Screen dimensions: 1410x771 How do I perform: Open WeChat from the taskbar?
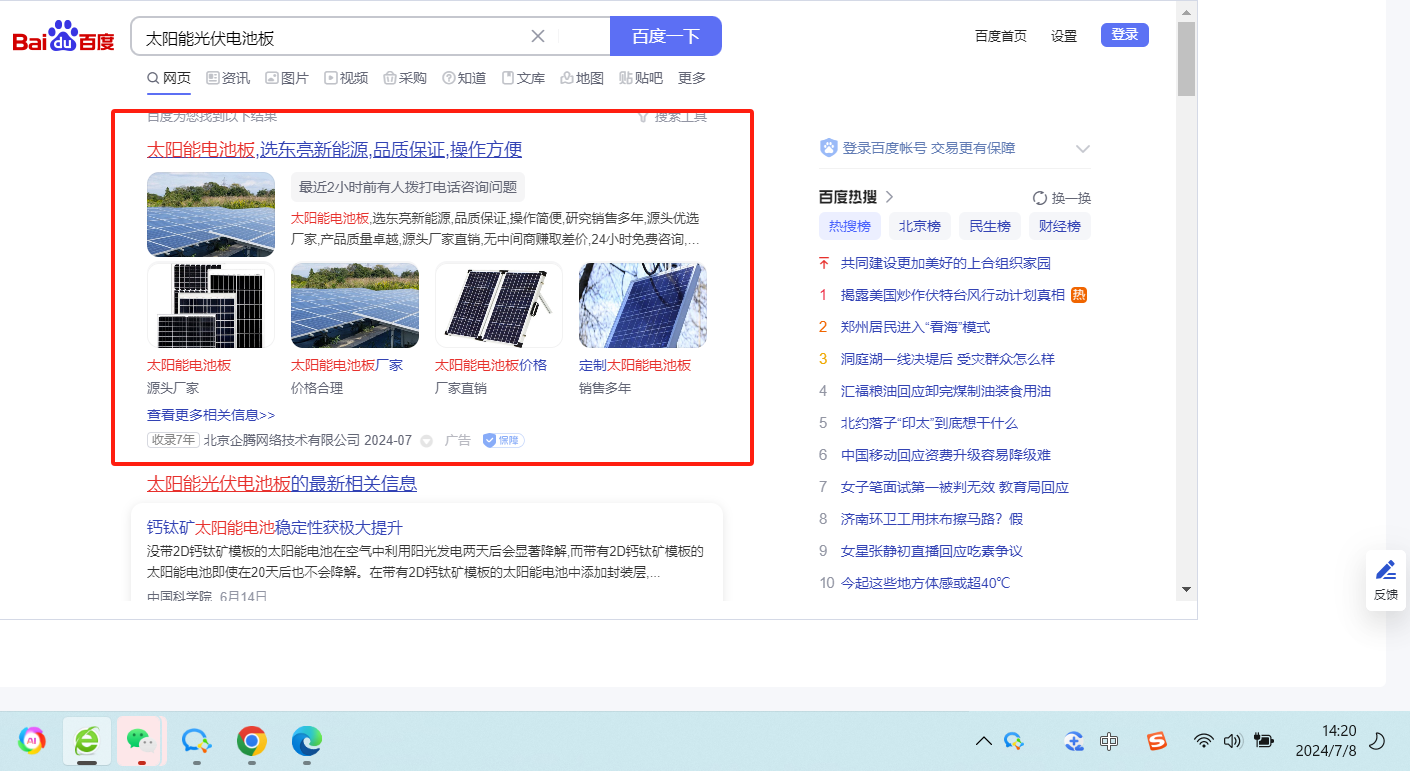(x=140, y=740)
